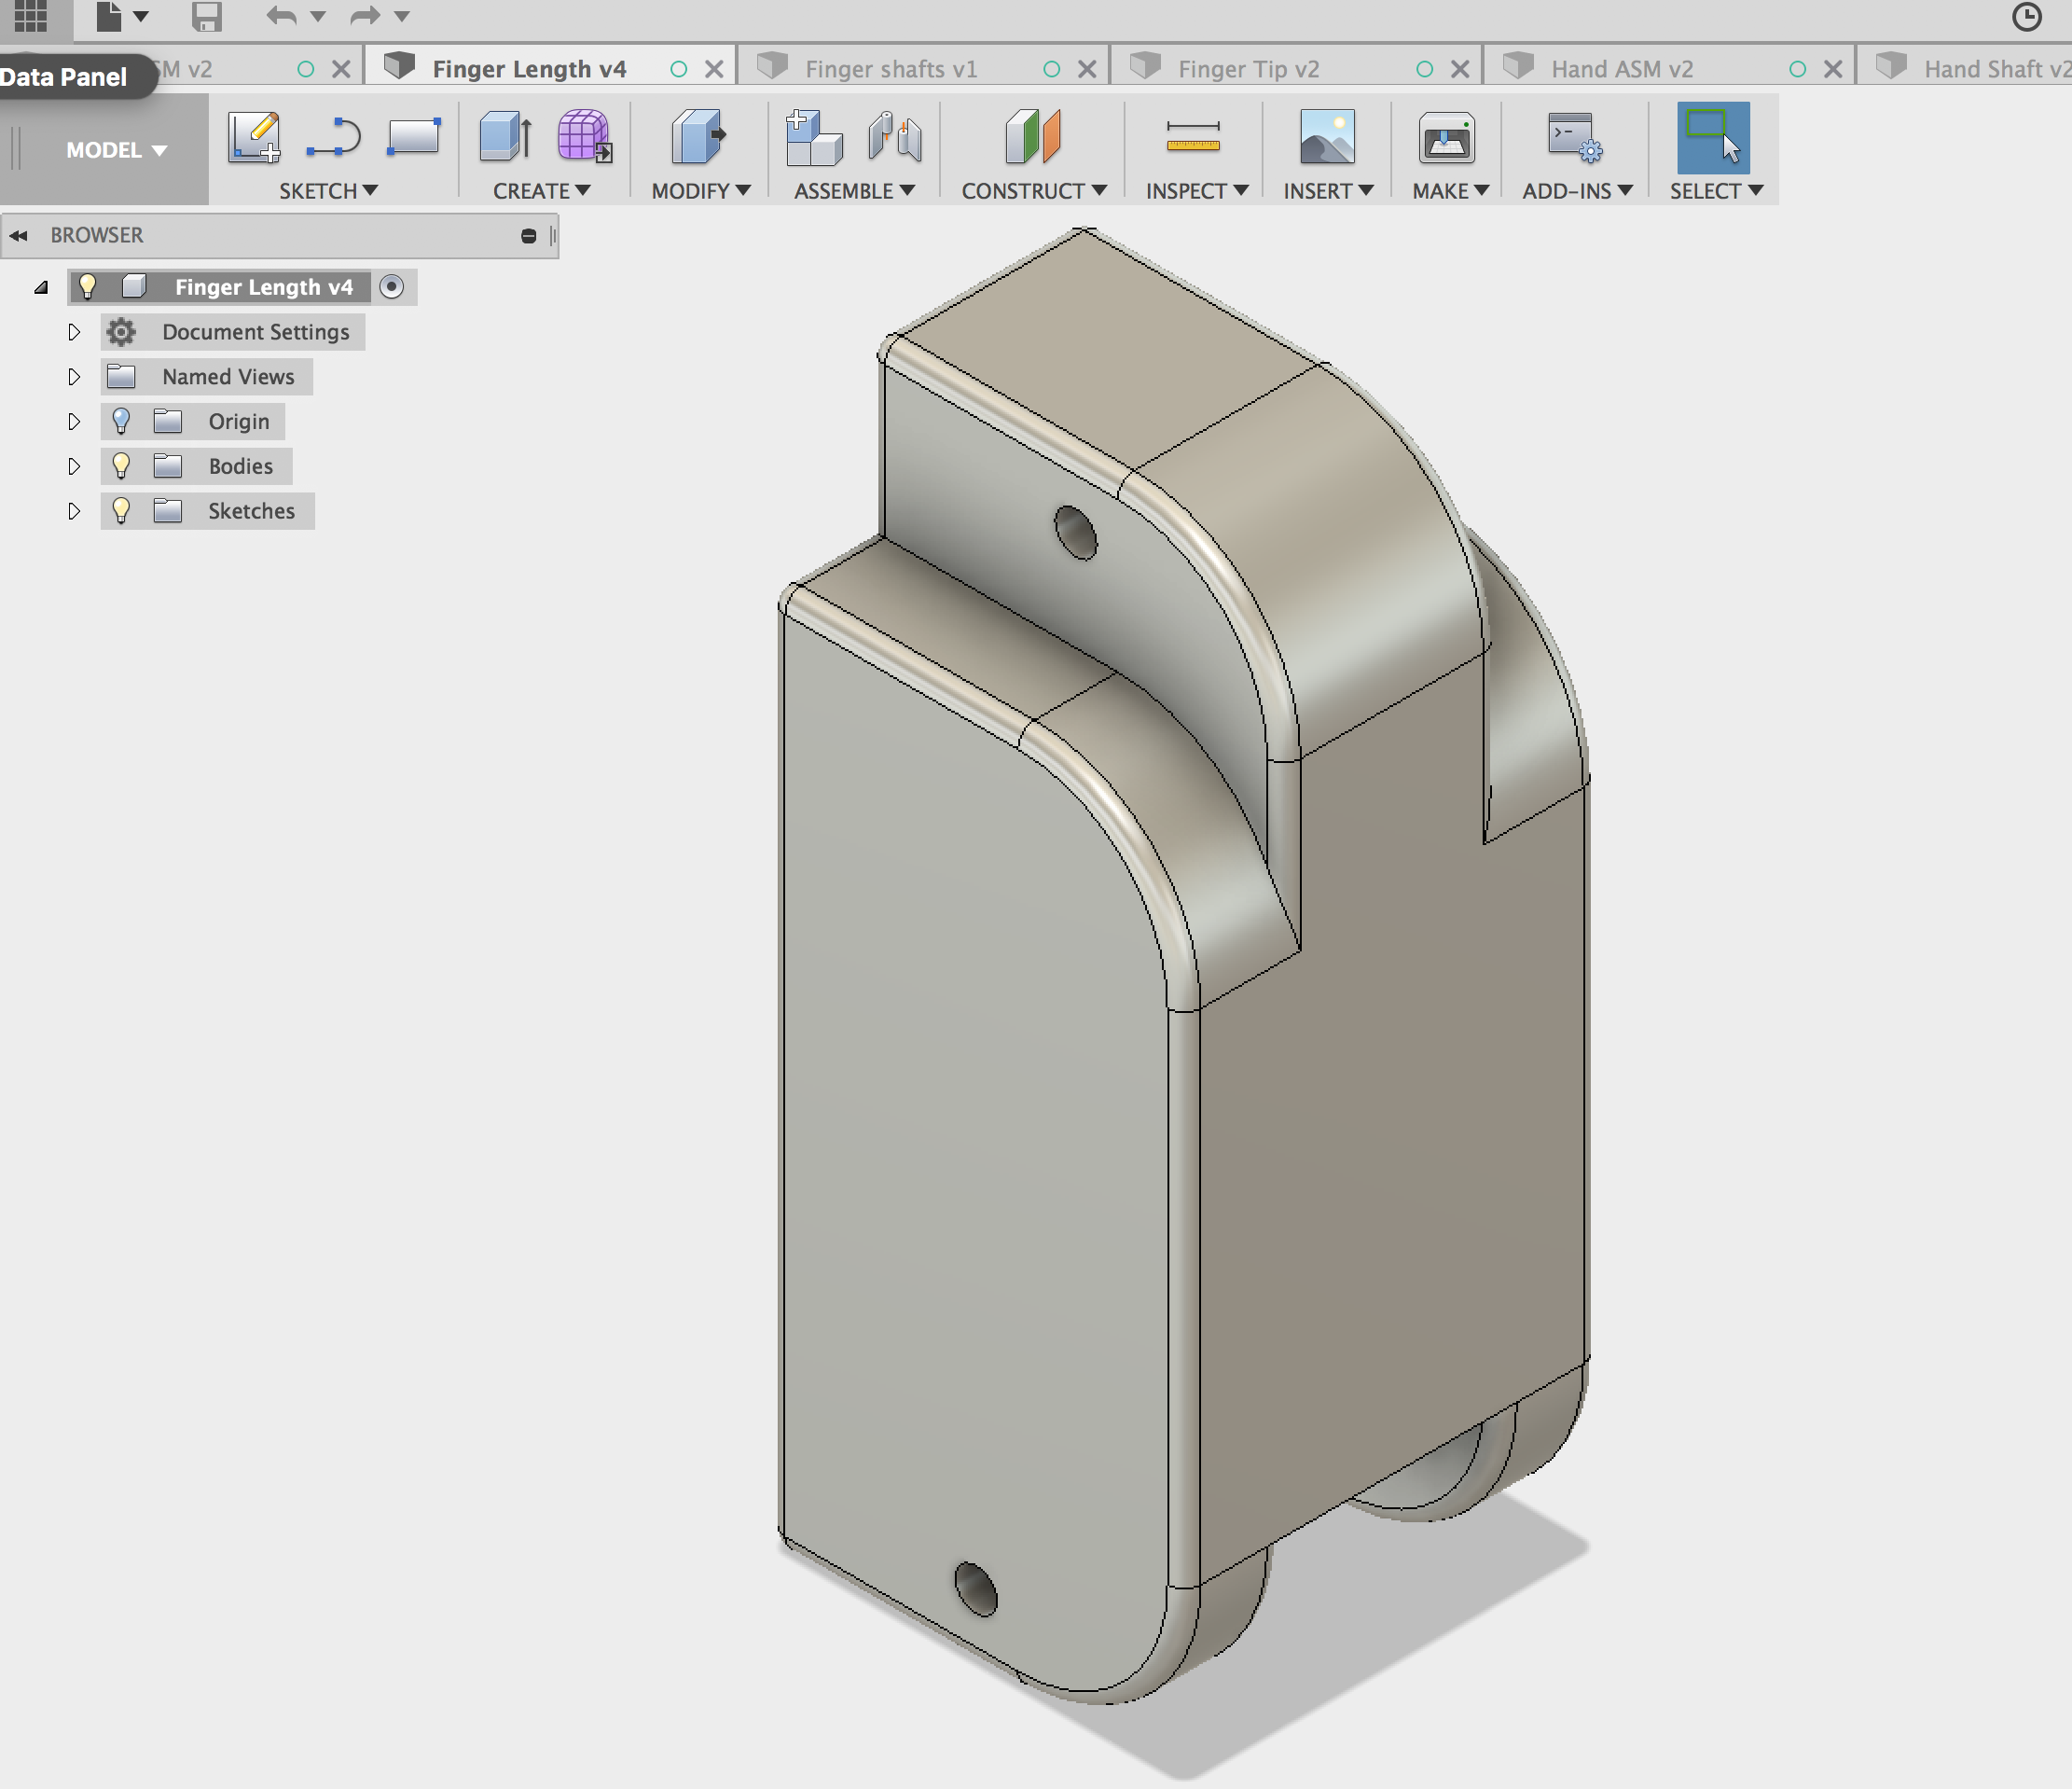Close the Finger Length v4 tab
The height and width of the screenshot is (1789, 2072).
[714, 69]
